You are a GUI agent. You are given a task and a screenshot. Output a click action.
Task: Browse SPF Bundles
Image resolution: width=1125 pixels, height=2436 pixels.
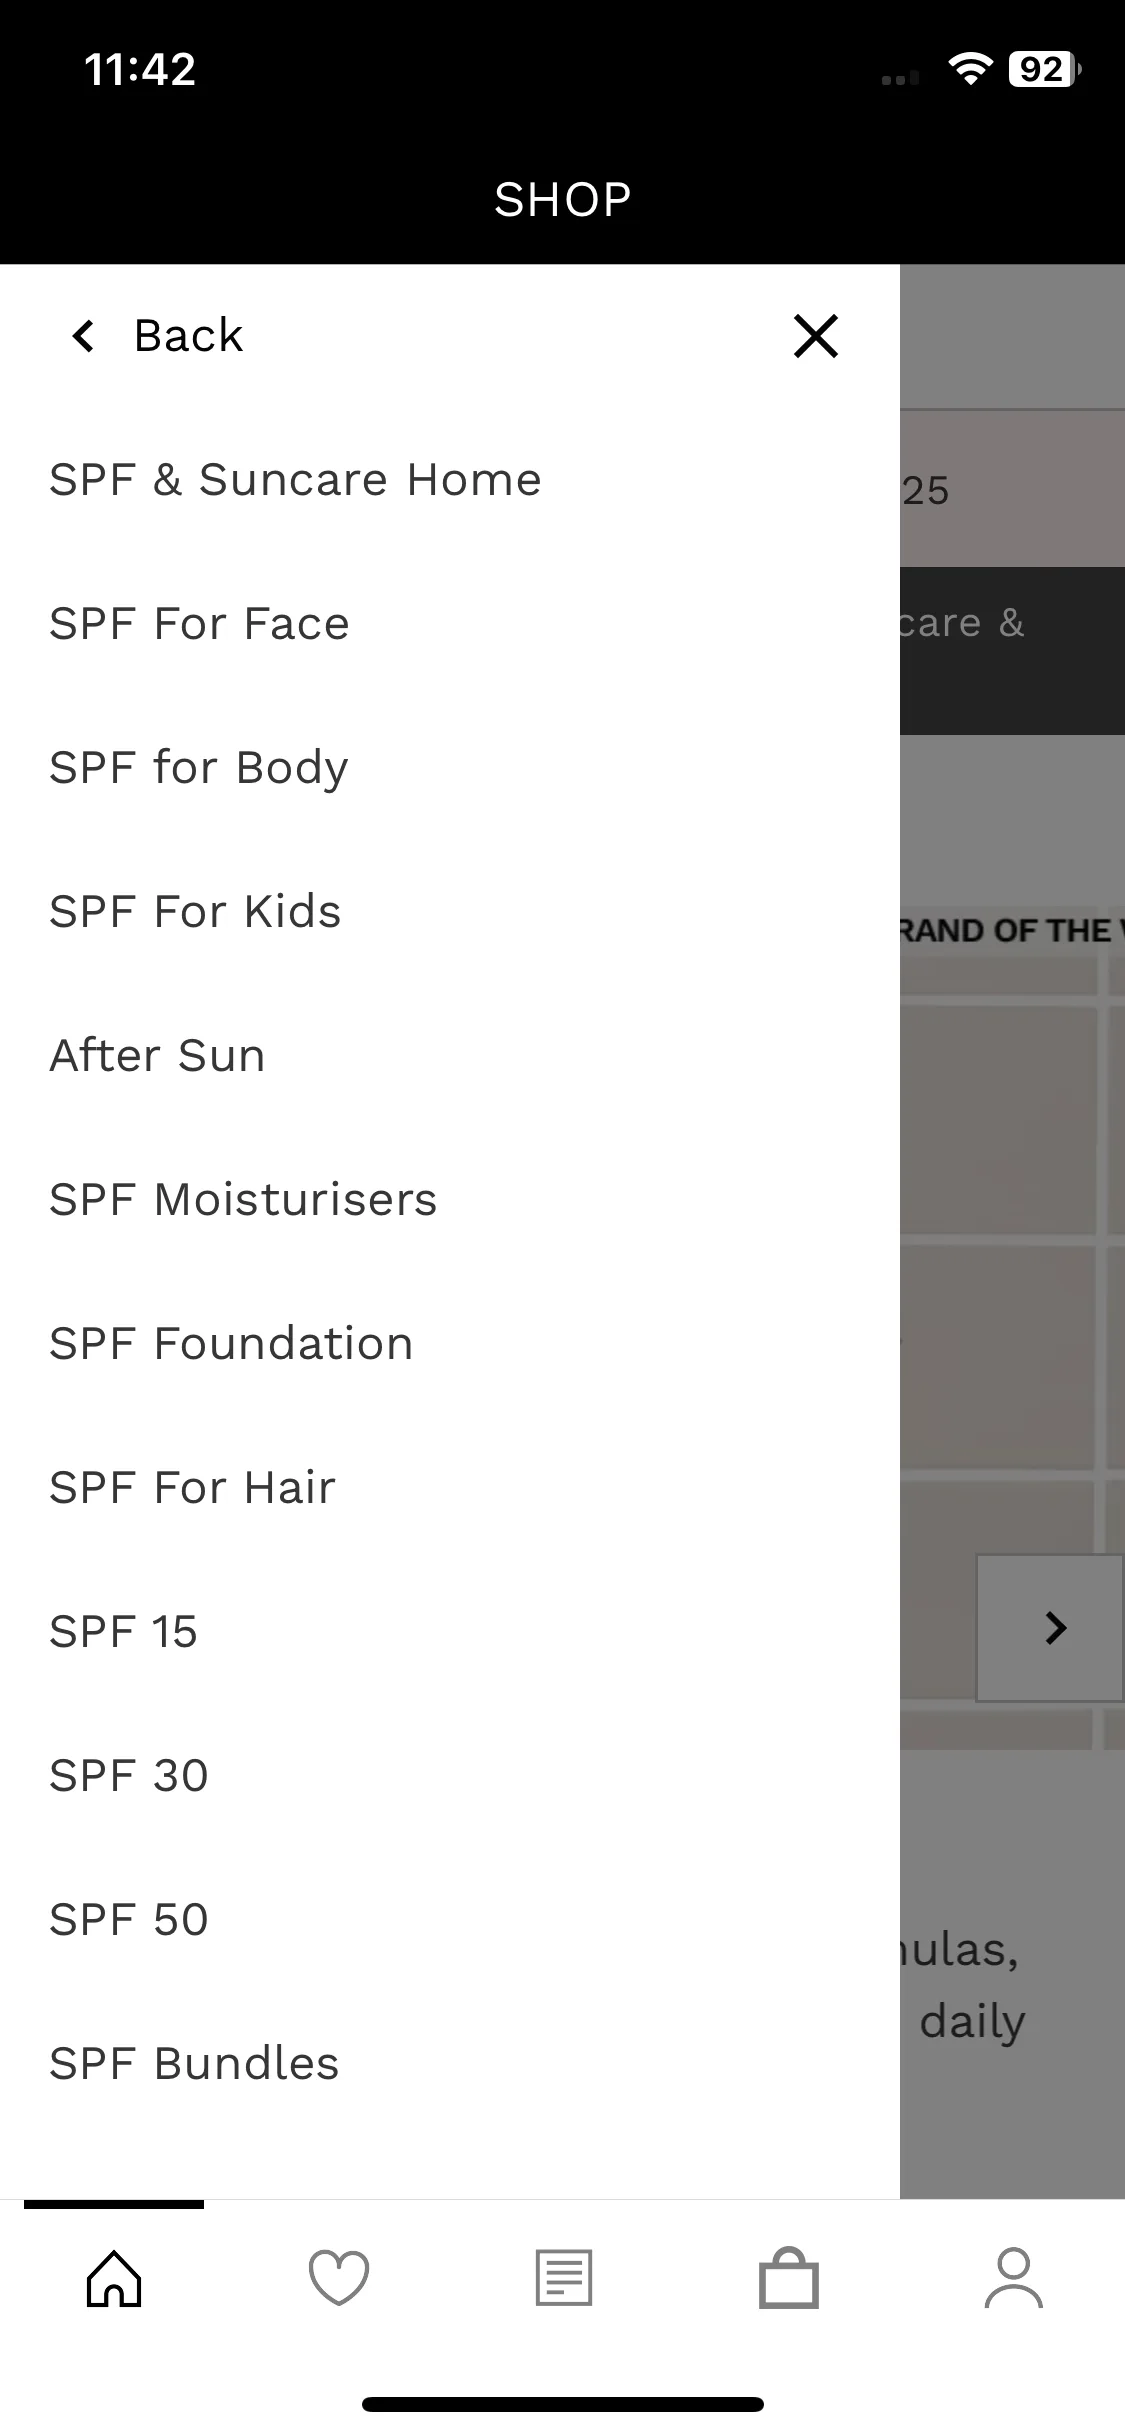[x=194, y=2064]
